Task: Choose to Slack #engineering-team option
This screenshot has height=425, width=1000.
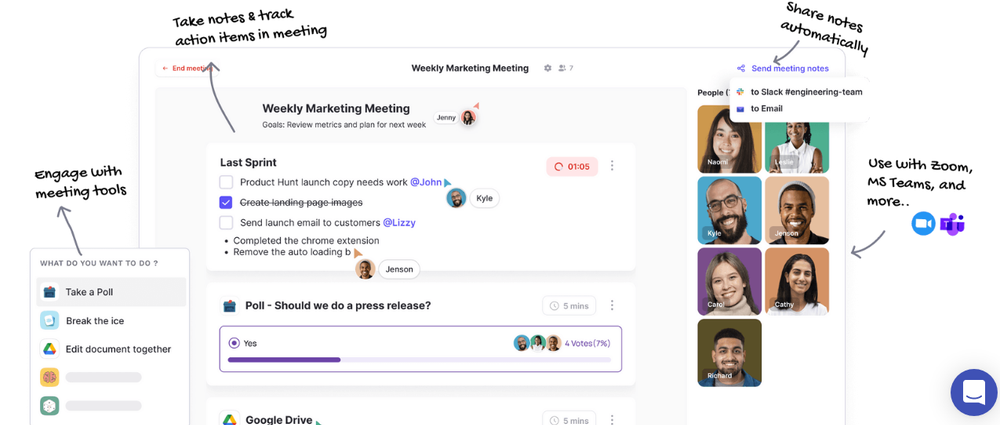Action: pos(800,92)
